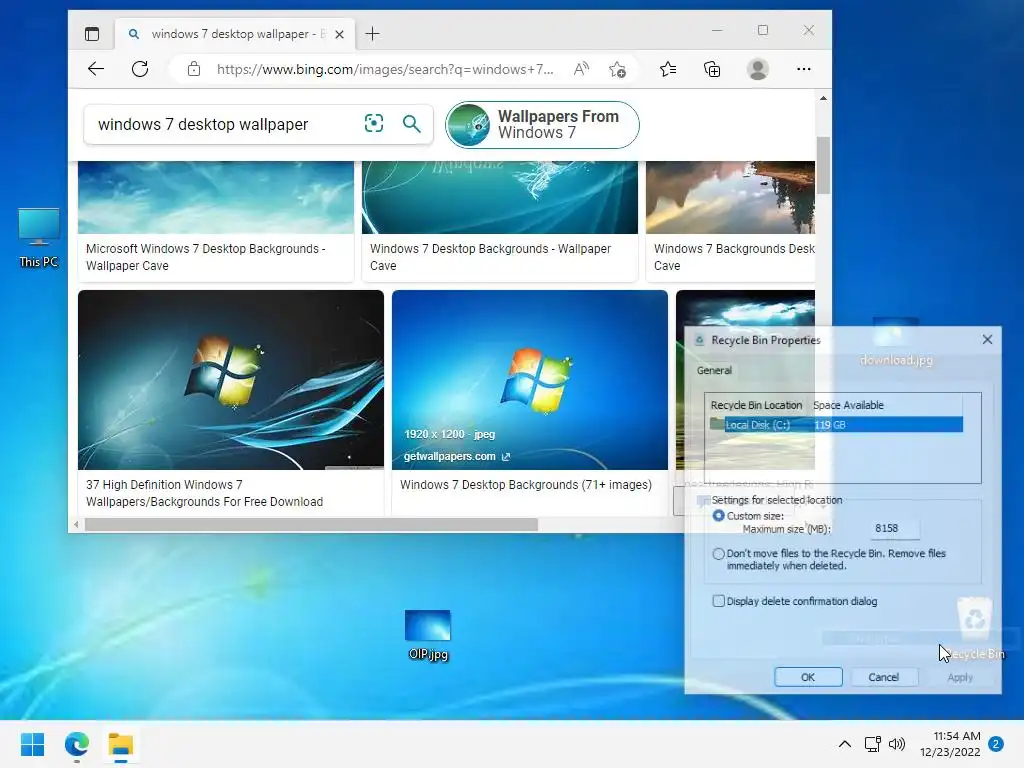Select the Recycle Bin desktop icon
This screenshot has width=1024, height=768.
[975, 628]
